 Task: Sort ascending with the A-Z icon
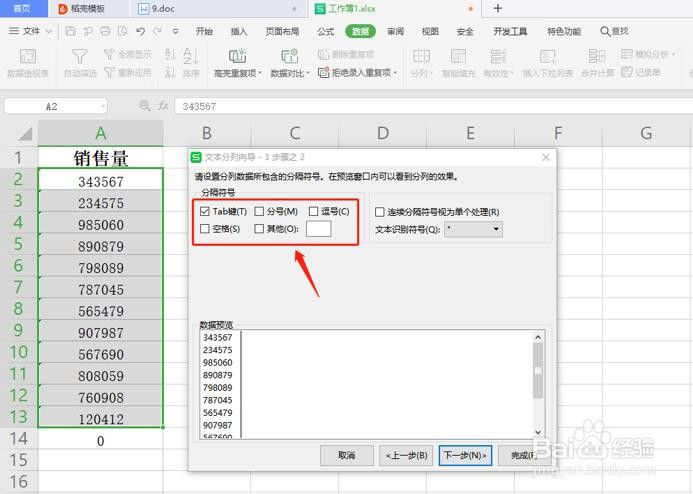tap(170, 54)
